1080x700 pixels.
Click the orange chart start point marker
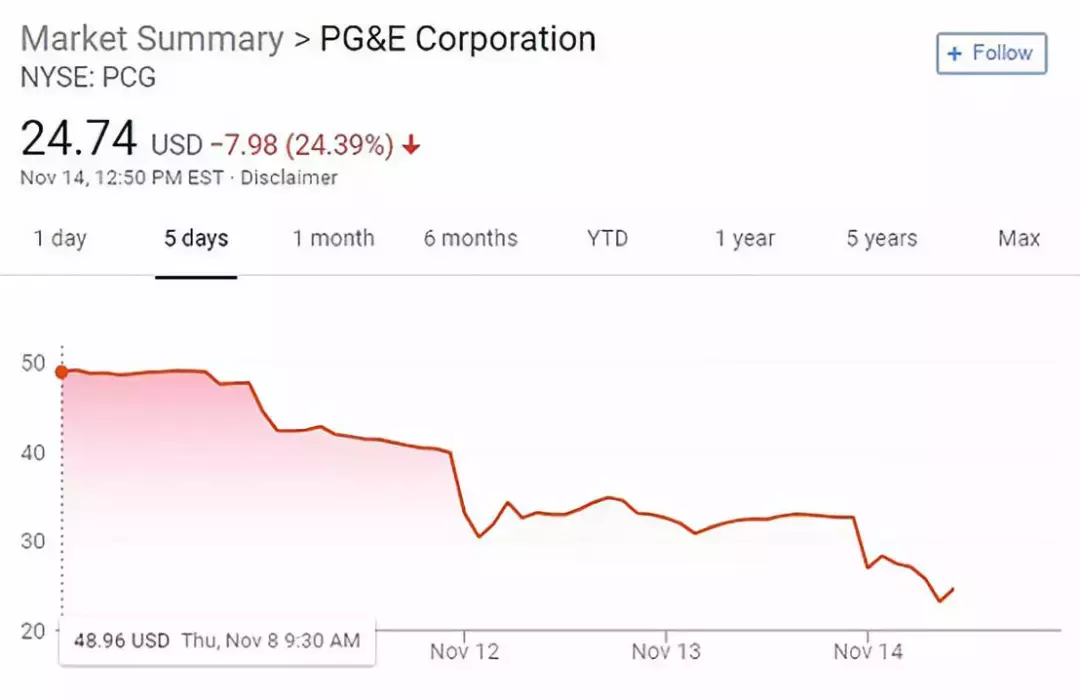point(62,372)
